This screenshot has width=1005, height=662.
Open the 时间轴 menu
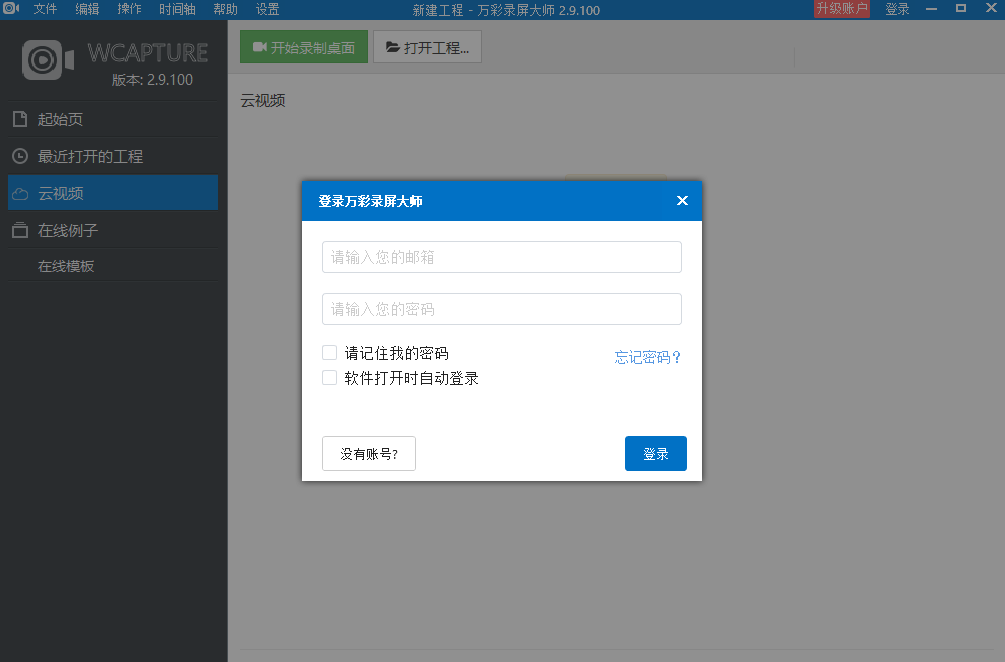point(178,9)
